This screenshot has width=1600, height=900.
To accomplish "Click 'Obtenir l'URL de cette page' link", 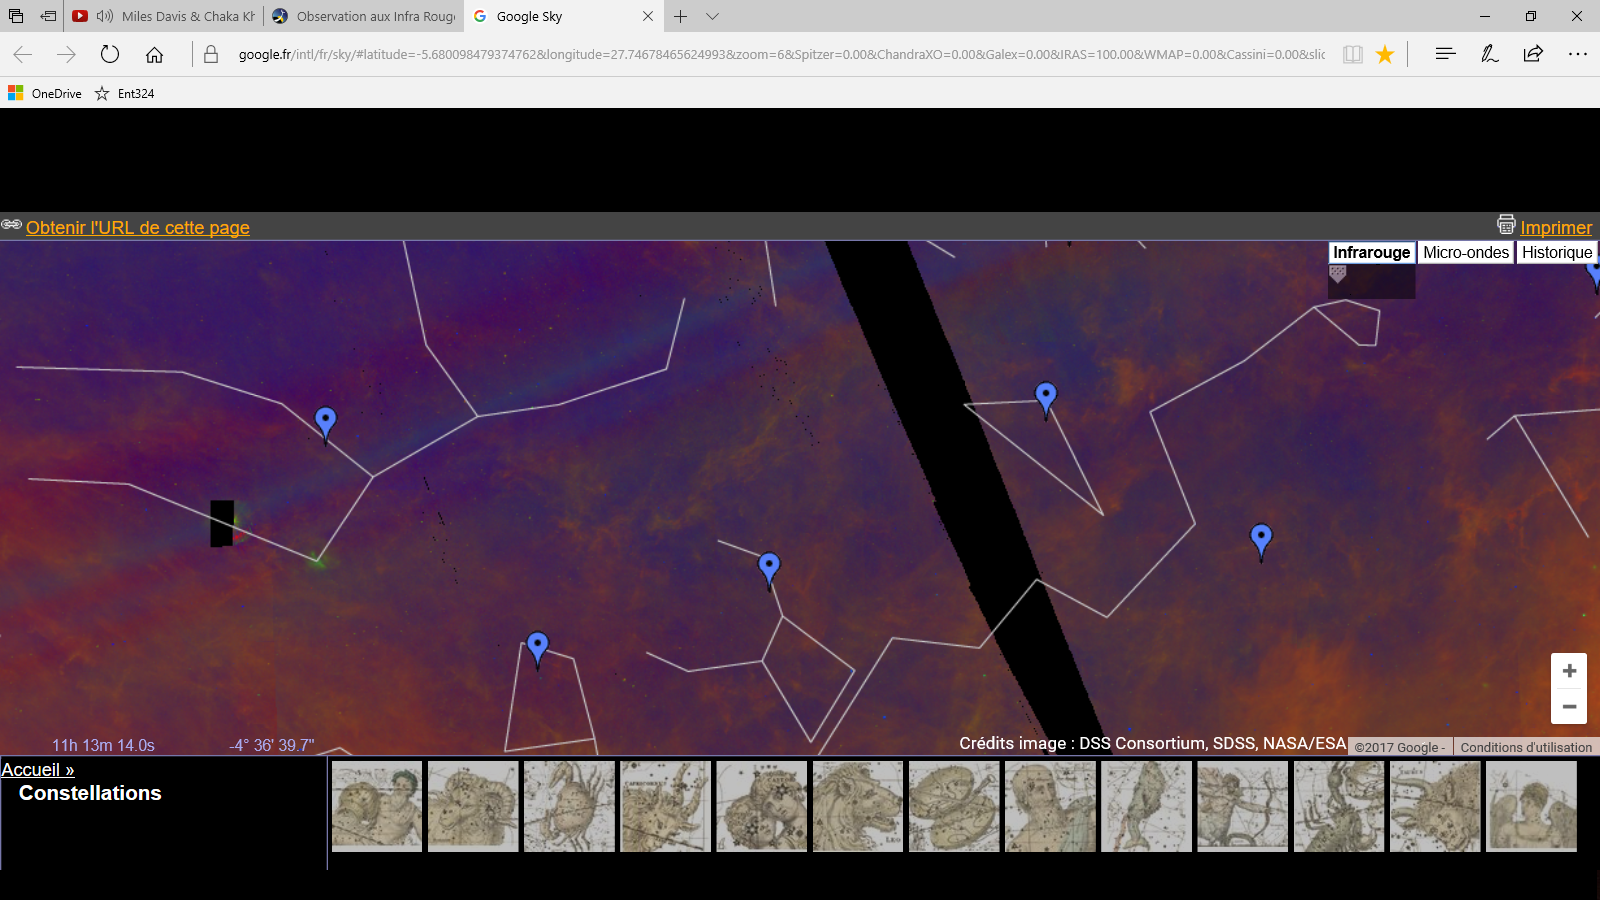I will point(138,228).
